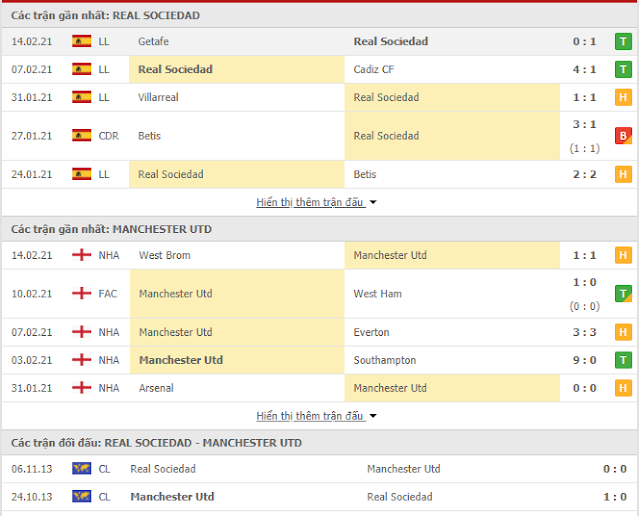This screenshot has width=639, height=516.
Task: Click the orange H badge for Villarreal match
Action: point(623,97)
